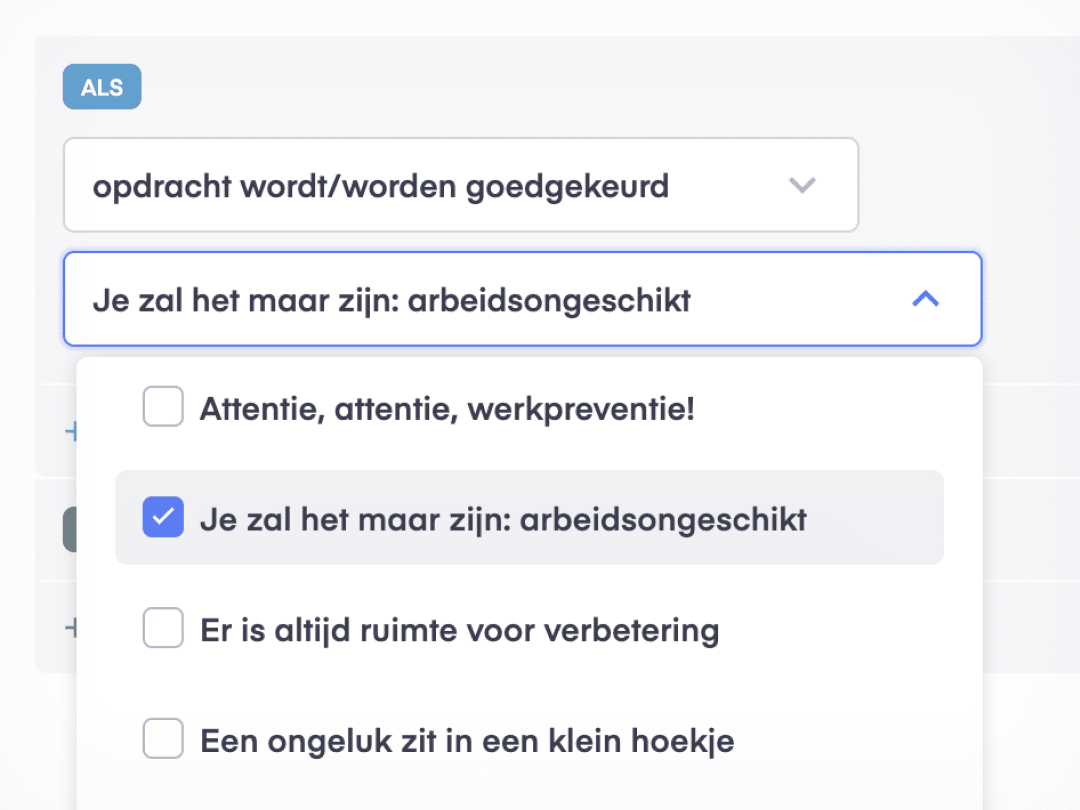This screenshot has width=1080, height=810.
Task: Click the blue chevron-up icon to collapse list
Action: tap(926, 298)
